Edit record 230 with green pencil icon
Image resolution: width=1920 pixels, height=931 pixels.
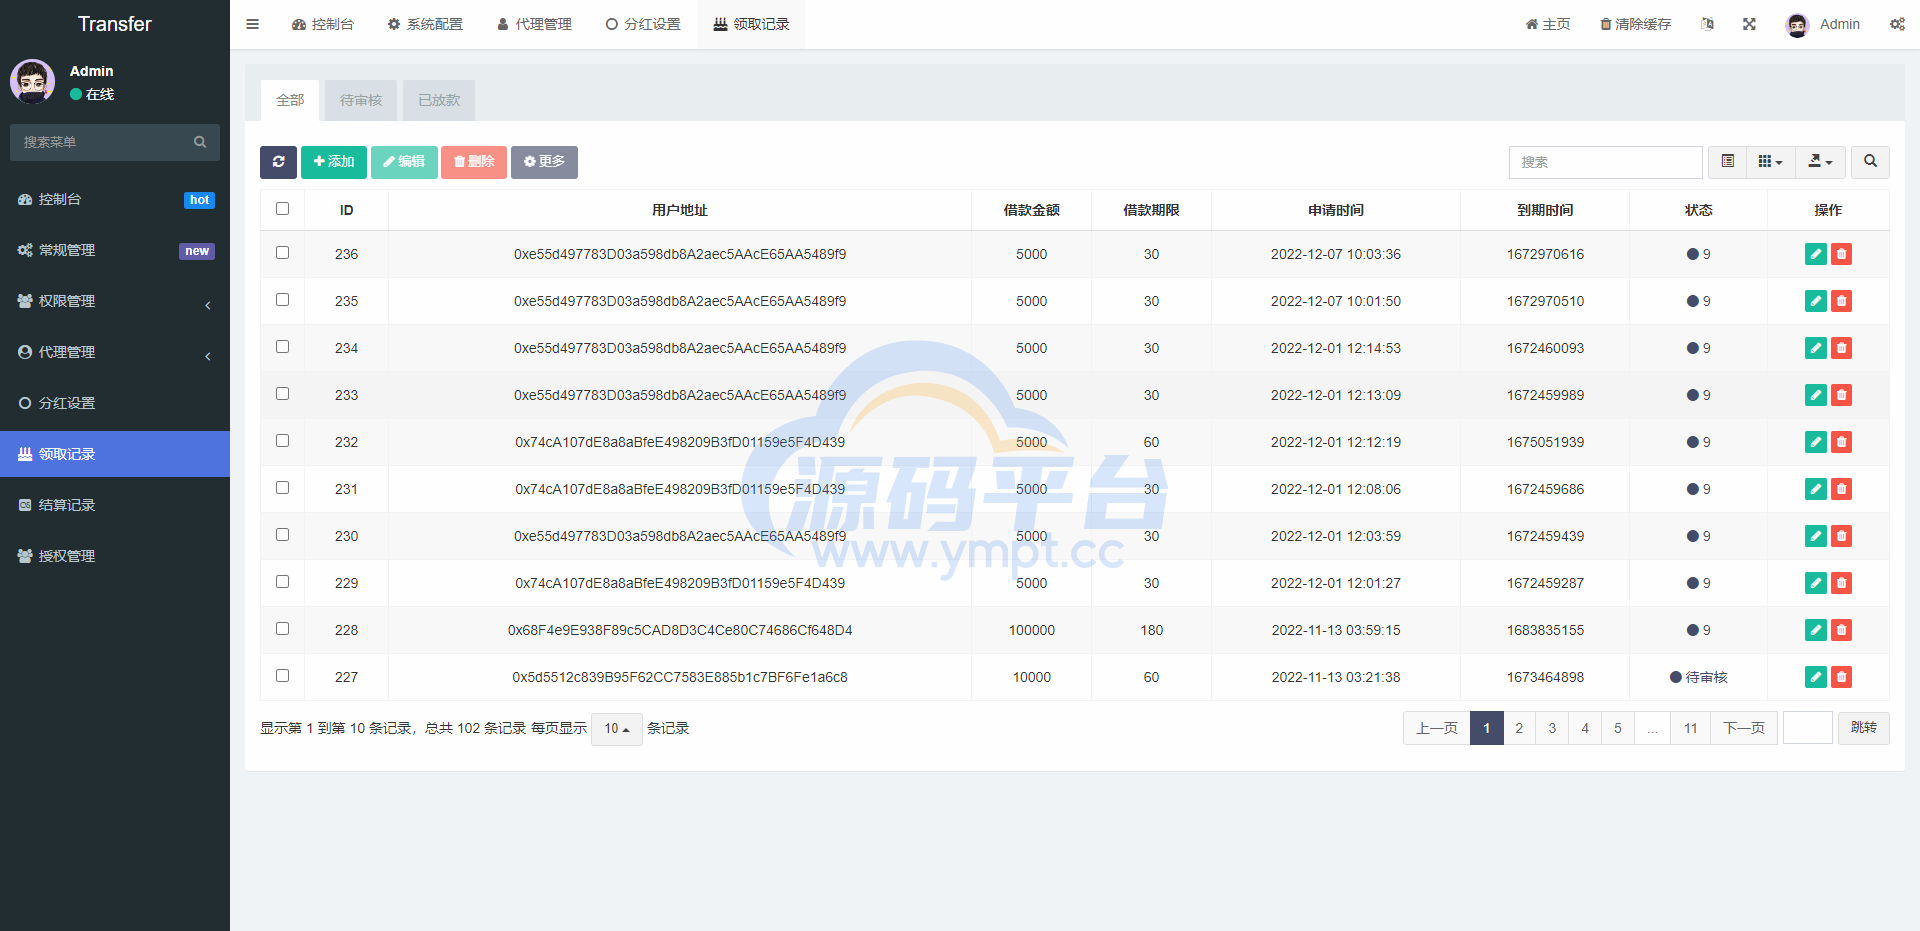pyautogui.click(x=1816, y=536)
